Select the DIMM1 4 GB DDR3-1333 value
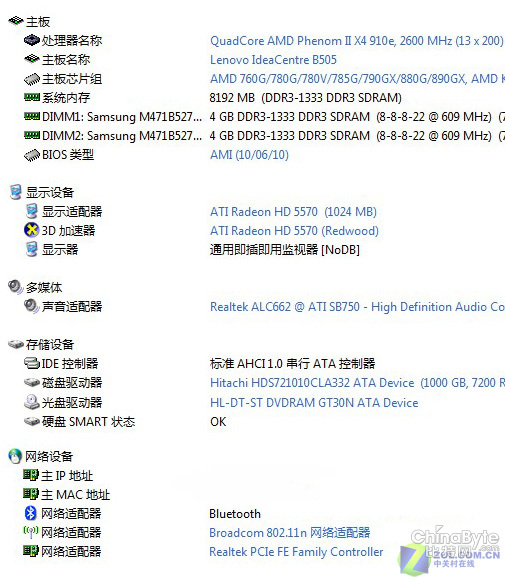505x578 pixels. pyautogui.click(x=357, y=117)
